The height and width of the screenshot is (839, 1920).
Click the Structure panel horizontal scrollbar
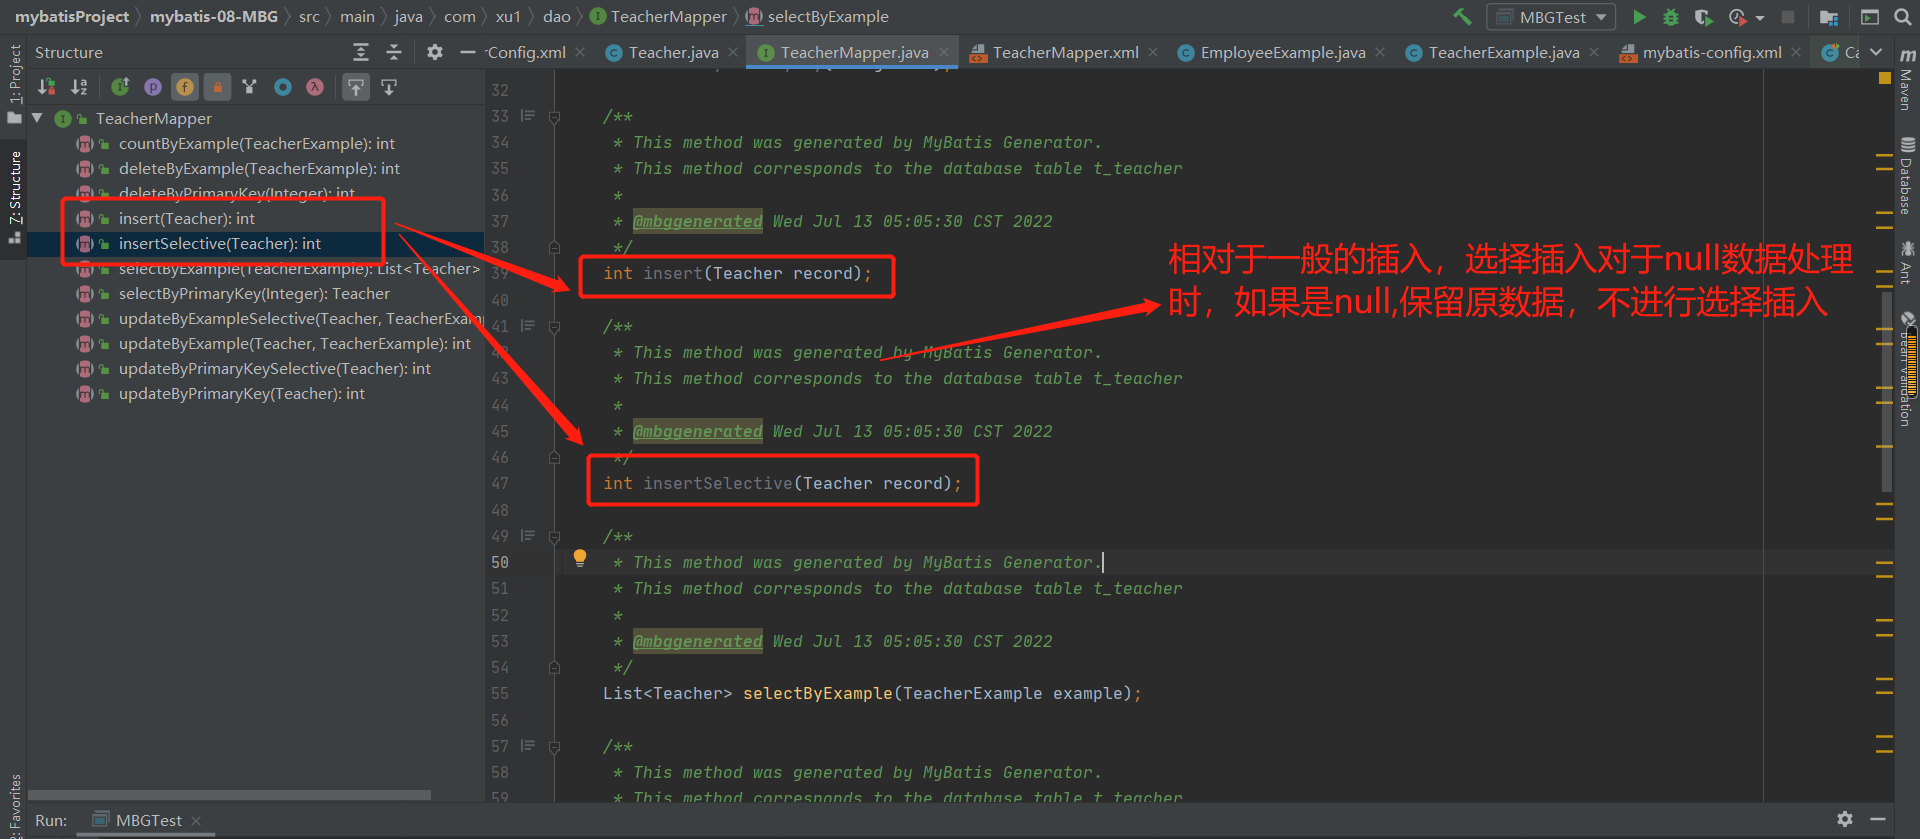point(230,795)
